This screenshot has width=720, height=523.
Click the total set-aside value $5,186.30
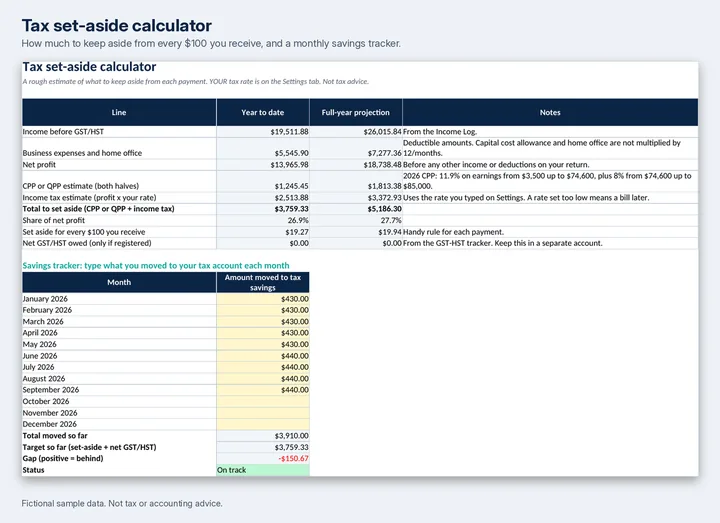coord(384,209)
